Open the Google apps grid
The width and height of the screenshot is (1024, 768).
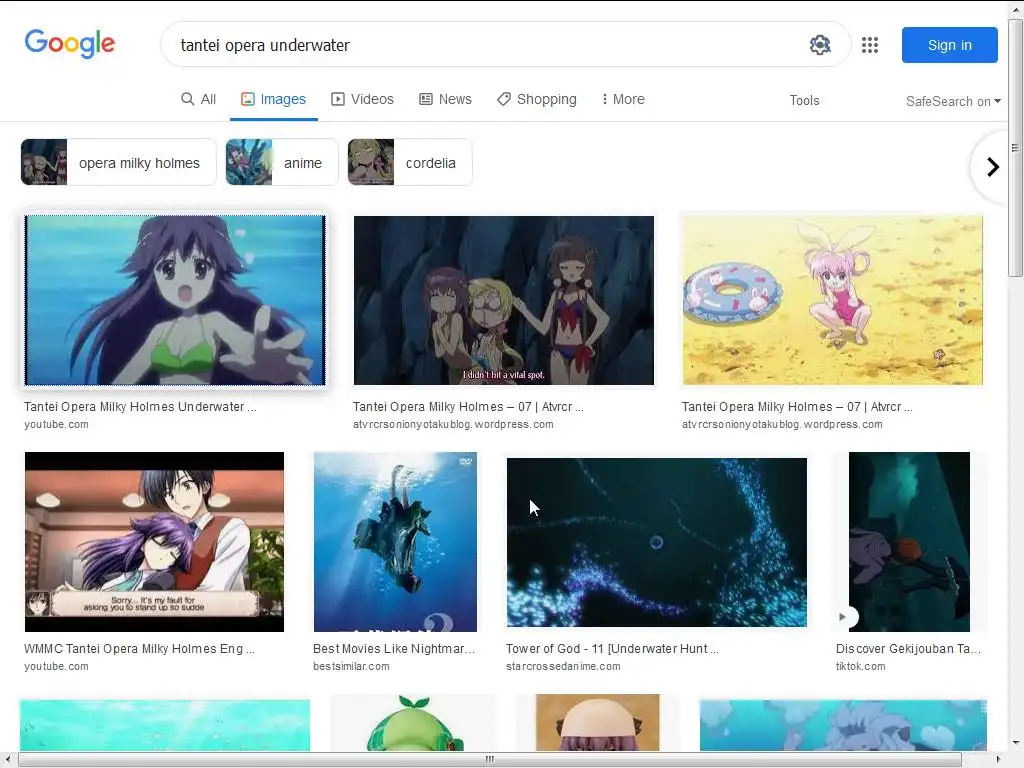869,45
